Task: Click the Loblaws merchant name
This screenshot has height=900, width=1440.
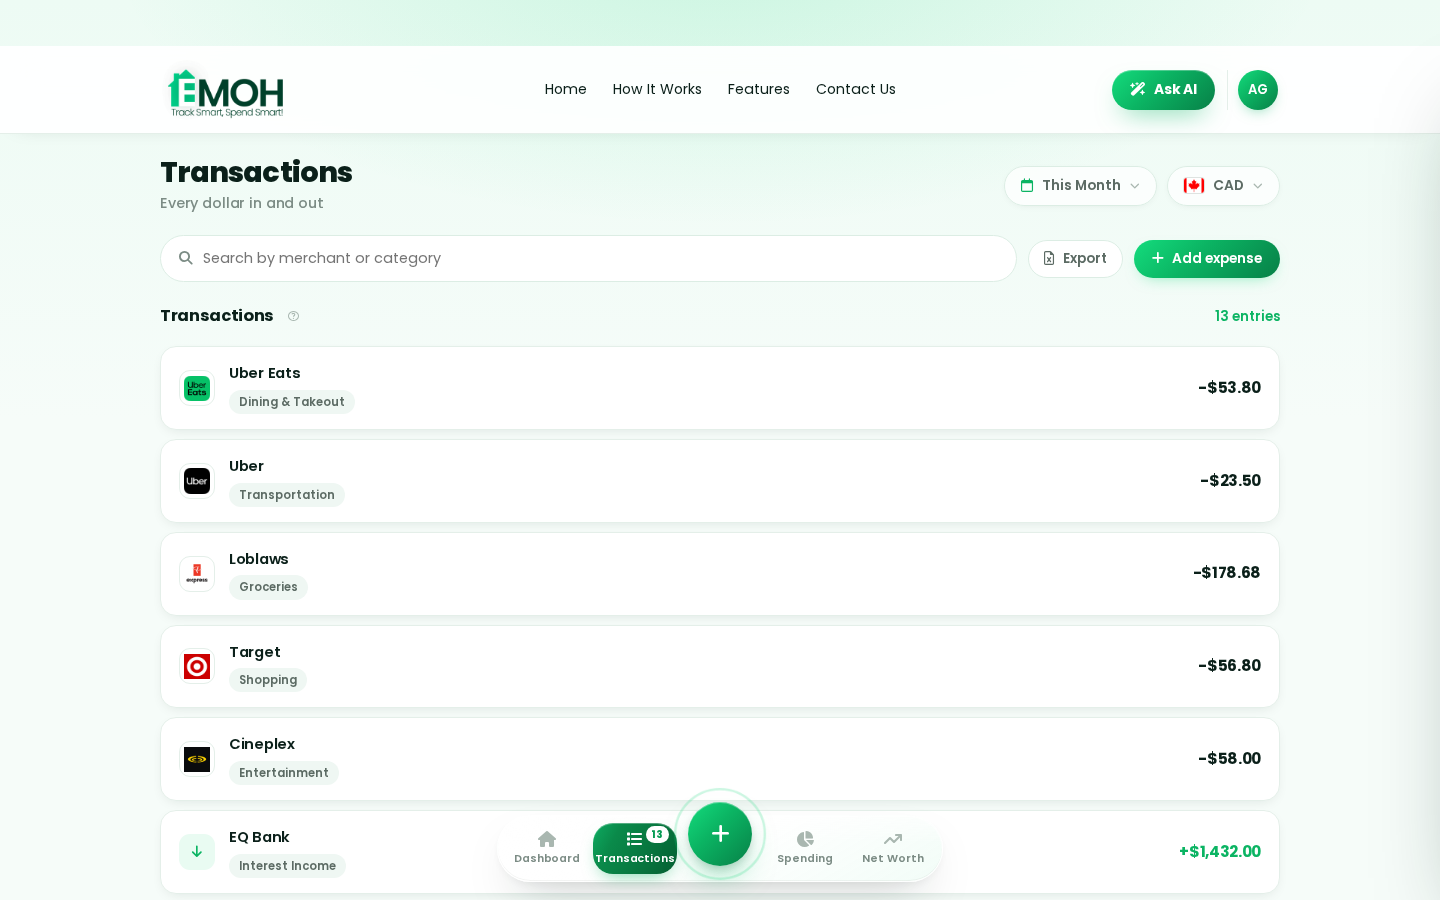Action: [259, 559]
